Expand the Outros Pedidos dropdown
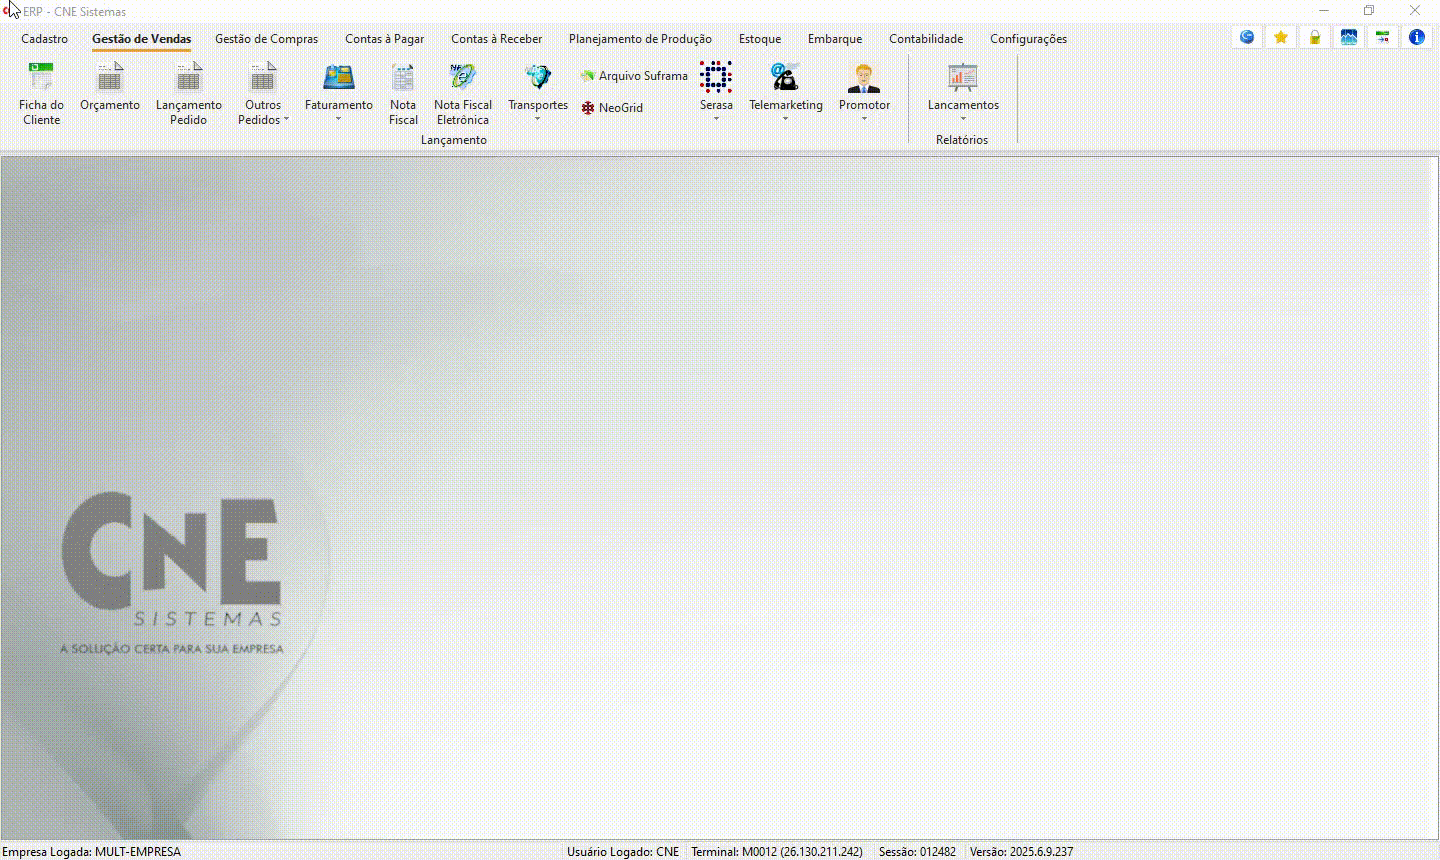This screenshot has height=860, width=1440. coord(286,120)
